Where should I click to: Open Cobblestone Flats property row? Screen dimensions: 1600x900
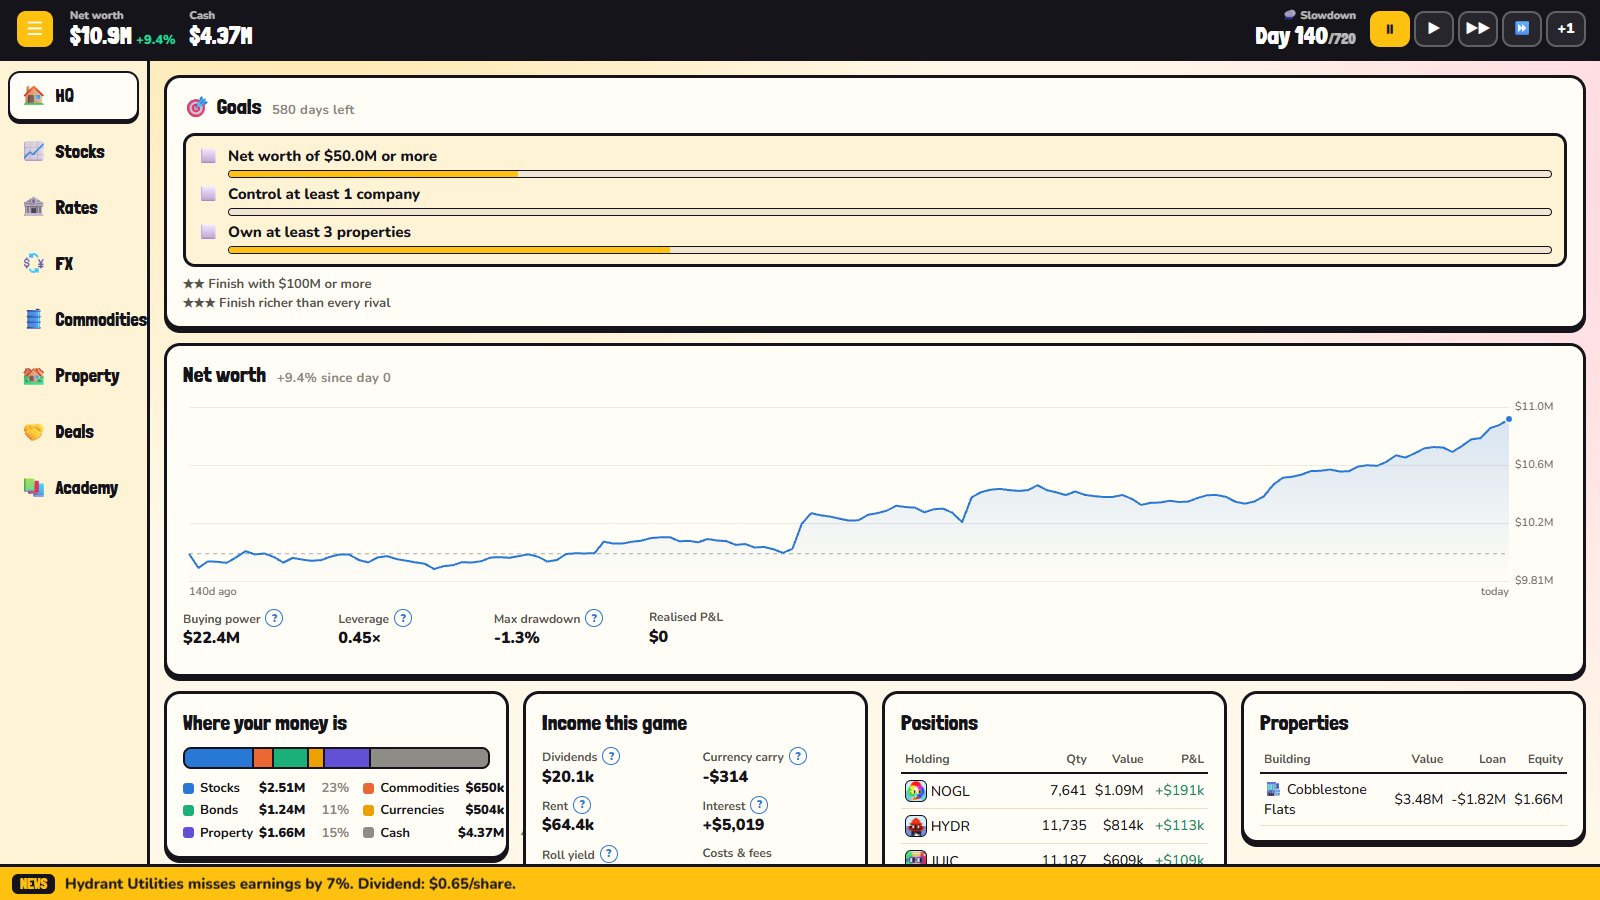[x=1413, y=799]
